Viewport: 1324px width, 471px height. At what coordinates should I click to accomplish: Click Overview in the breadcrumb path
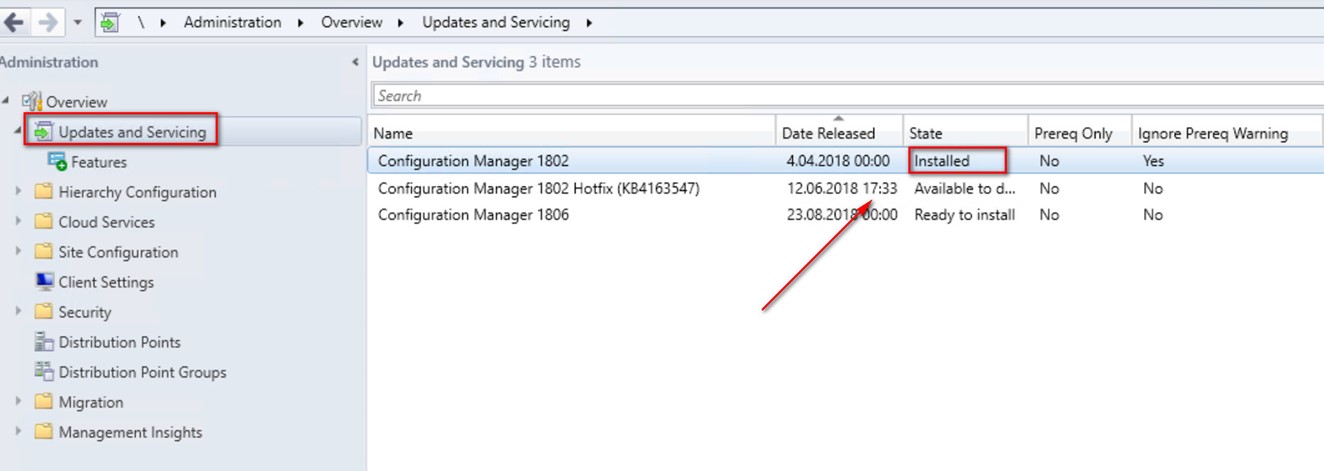point(351,22)
